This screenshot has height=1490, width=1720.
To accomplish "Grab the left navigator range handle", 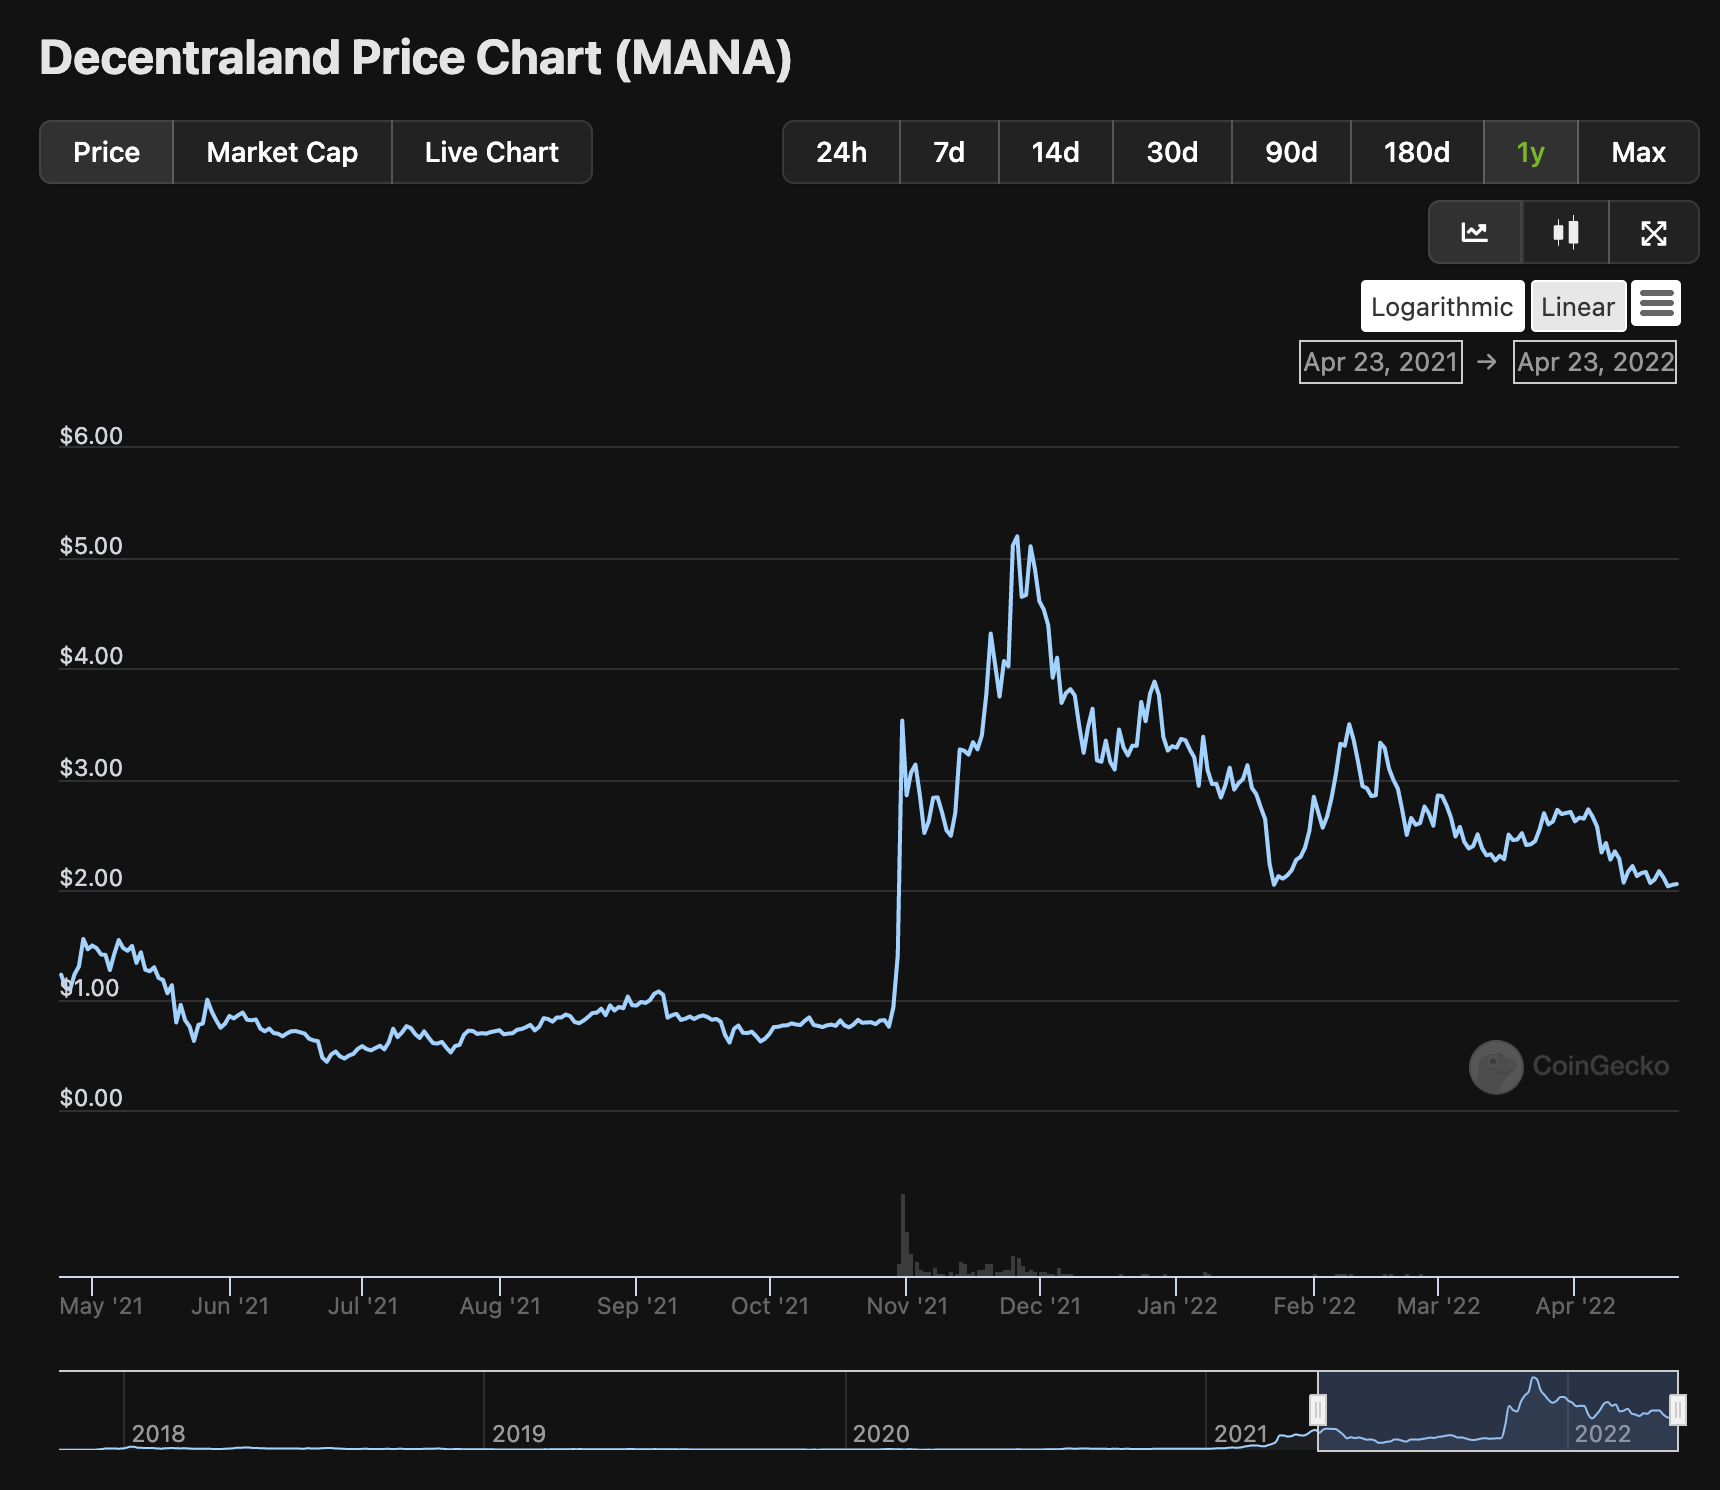I will click(1318, 1410).
